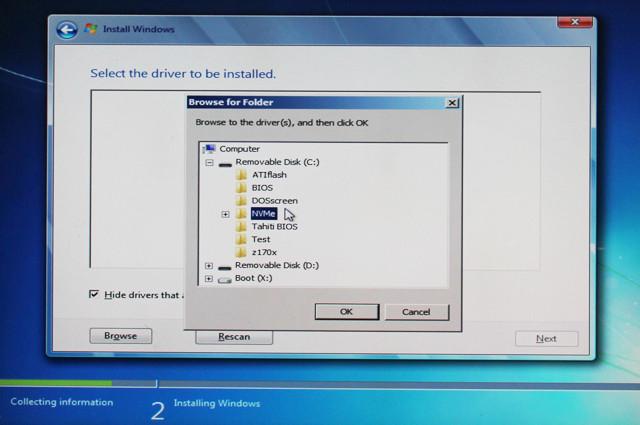
Task: Close the Browse for Folder dialog
Action: pyautogui.click(x=452, y=102)
